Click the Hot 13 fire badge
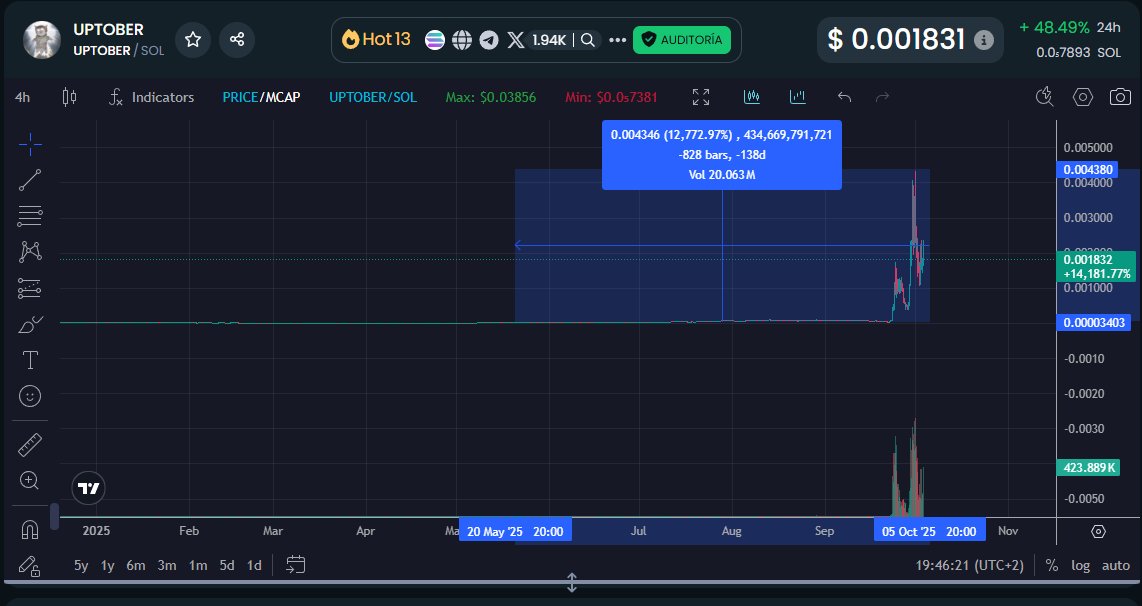Viewport: 1142px width, 606px height. 377,39
